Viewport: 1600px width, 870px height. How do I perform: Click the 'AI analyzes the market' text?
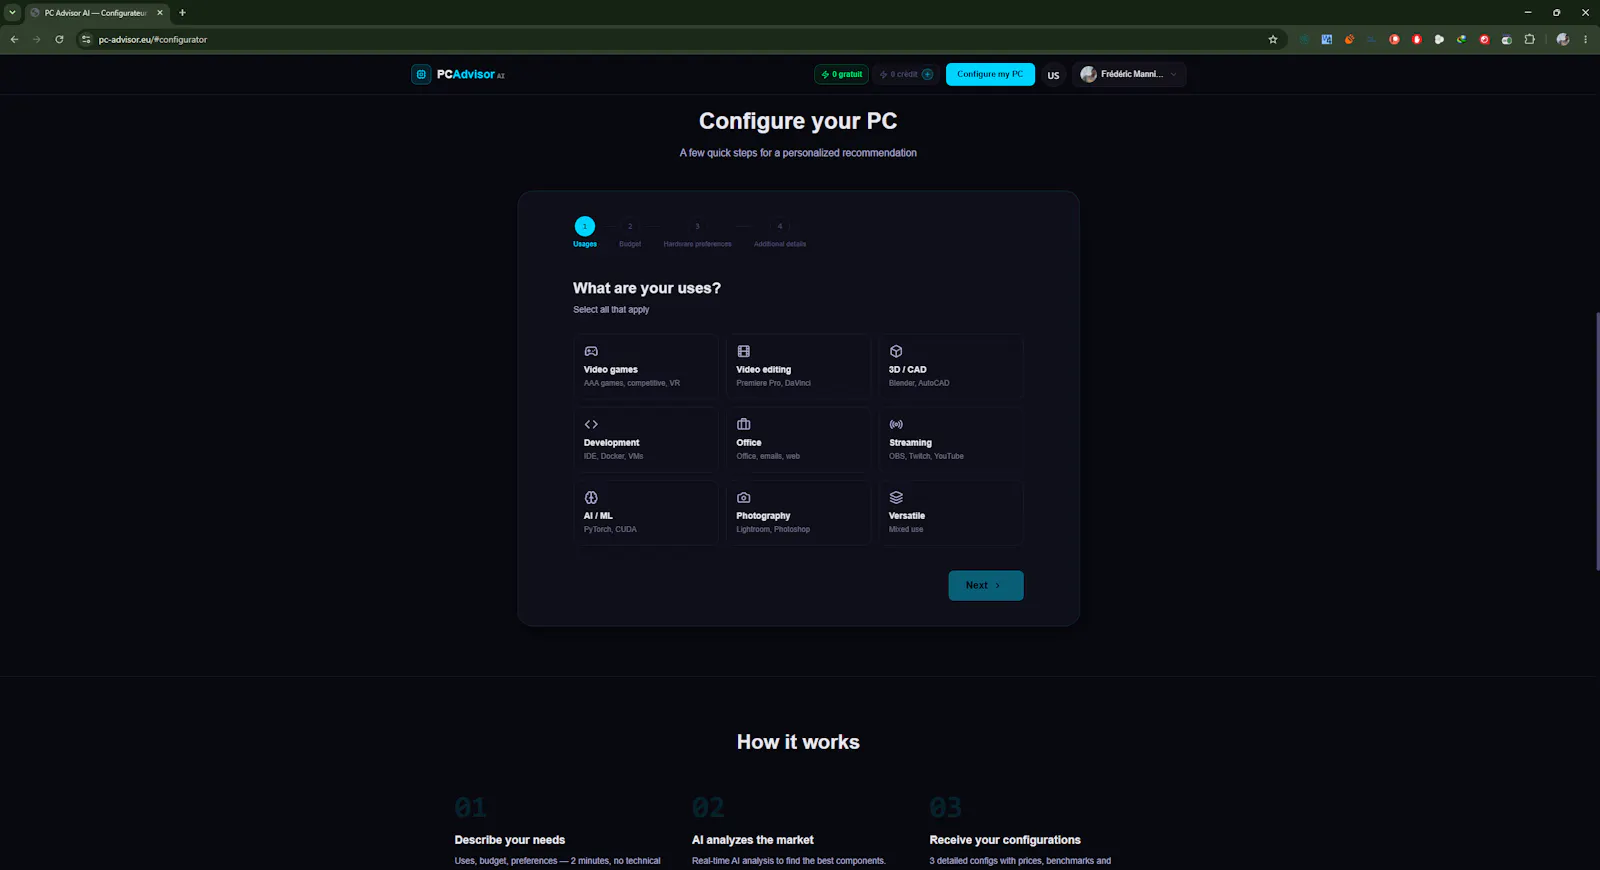753,840
